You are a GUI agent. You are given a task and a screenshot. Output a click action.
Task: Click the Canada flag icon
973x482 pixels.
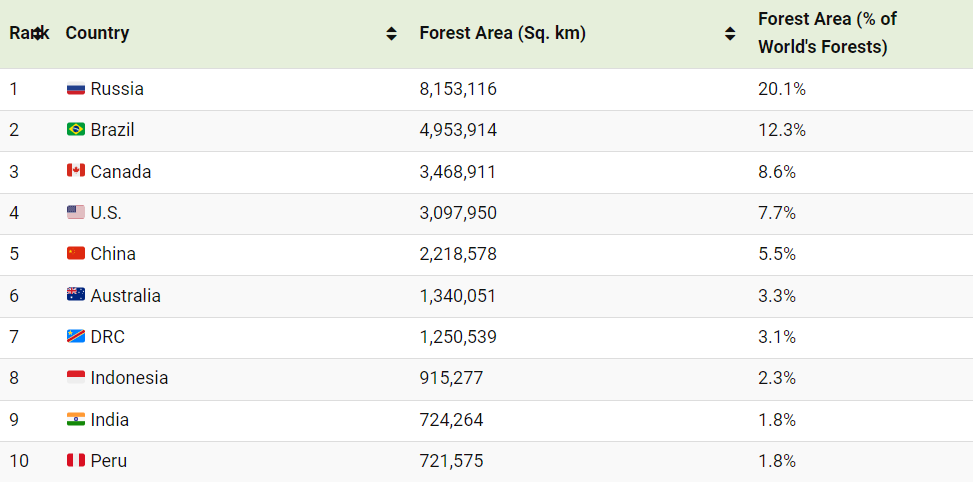[x=76, y=171]
